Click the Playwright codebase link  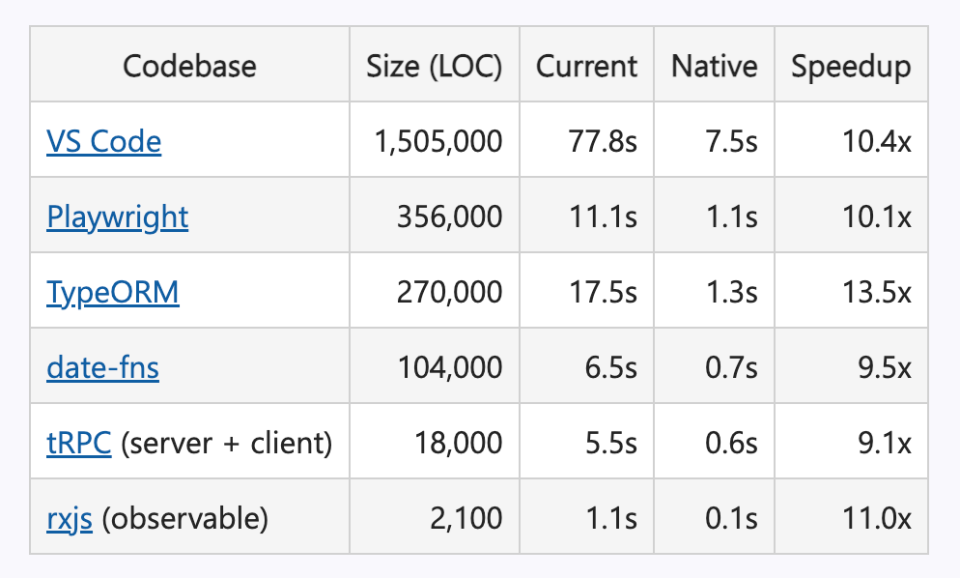(117, 217)
